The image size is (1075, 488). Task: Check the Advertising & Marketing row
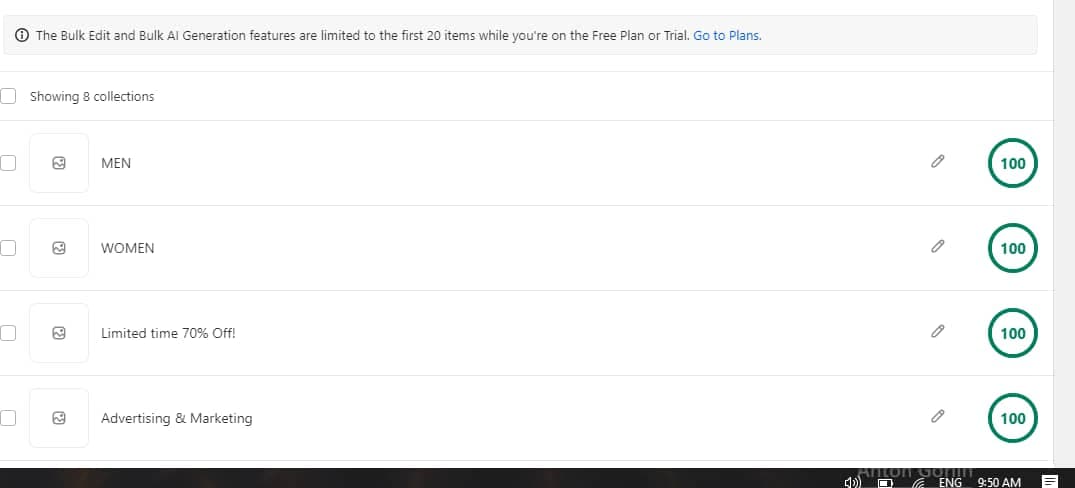pos(8,418)
